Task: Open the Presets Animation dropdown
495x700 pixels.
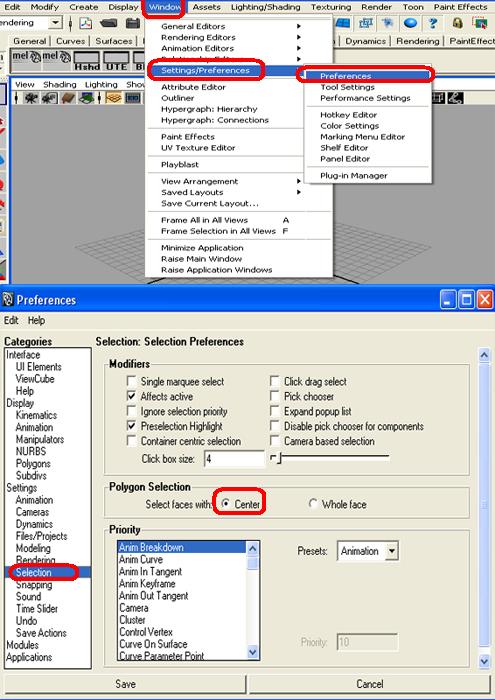Action: click(368, 551)
